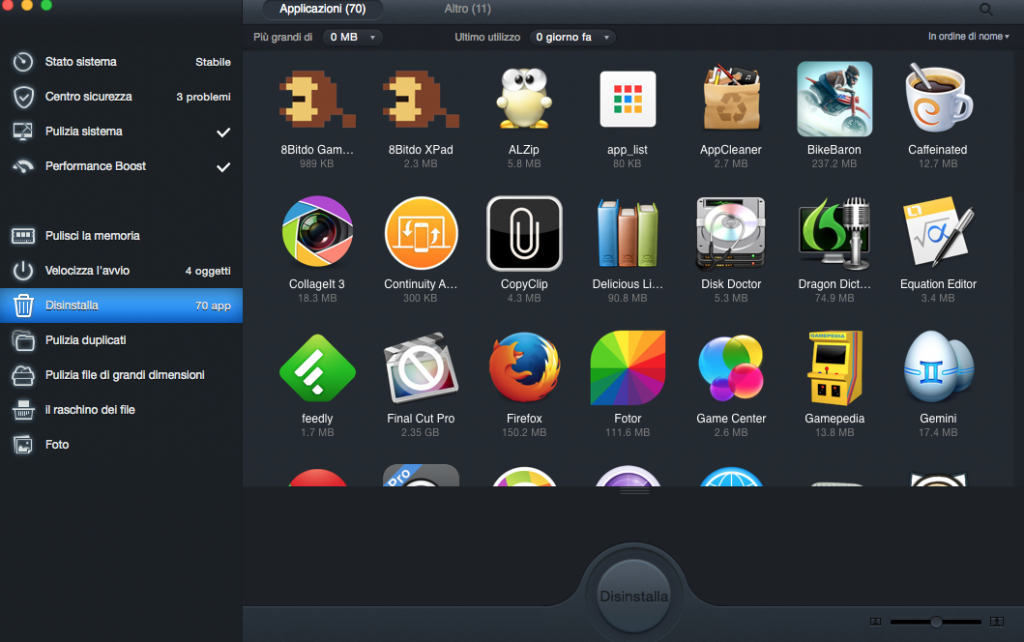This screenshot has width=1024, height=642.
Task: Open Pulizia duplicati in sidebar
Action: [121, 340]
